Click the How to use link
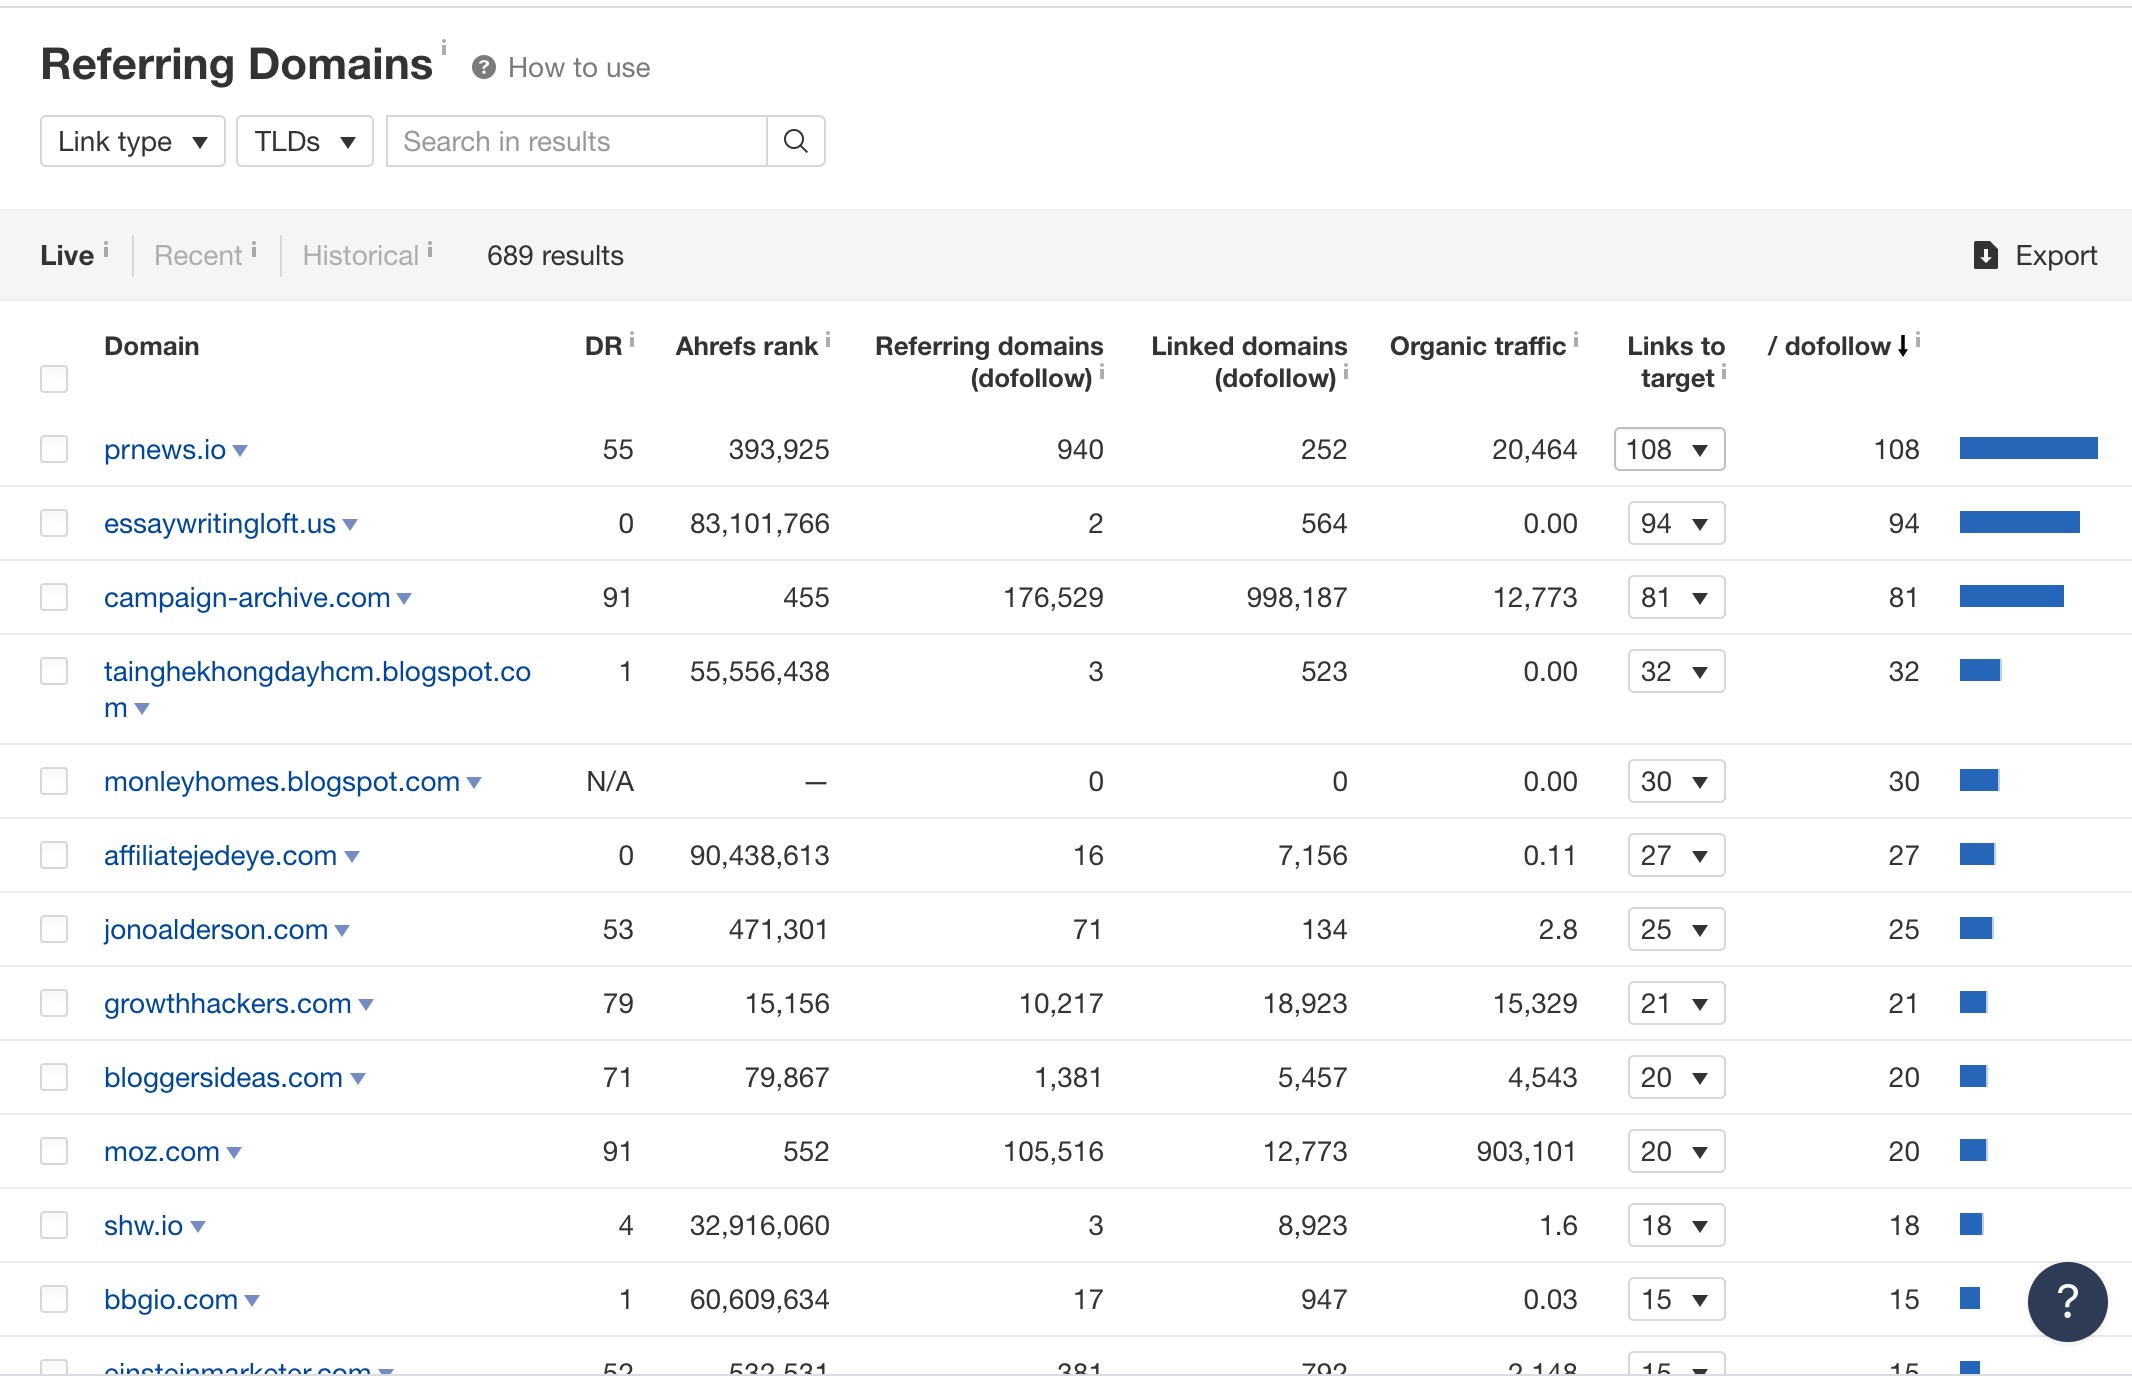The height and width of the screenshot is (1382, 2132). (x=579, y=68)
